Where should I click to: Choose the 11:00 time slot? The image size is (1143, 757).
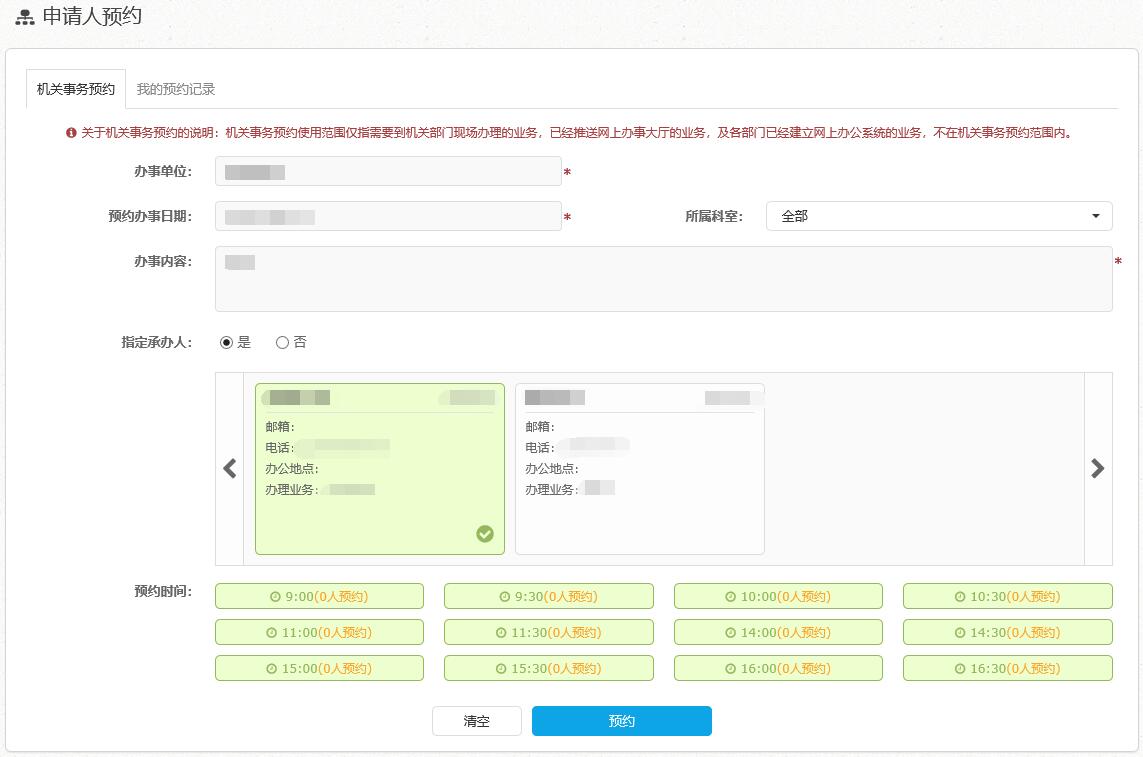coord(319,632)
